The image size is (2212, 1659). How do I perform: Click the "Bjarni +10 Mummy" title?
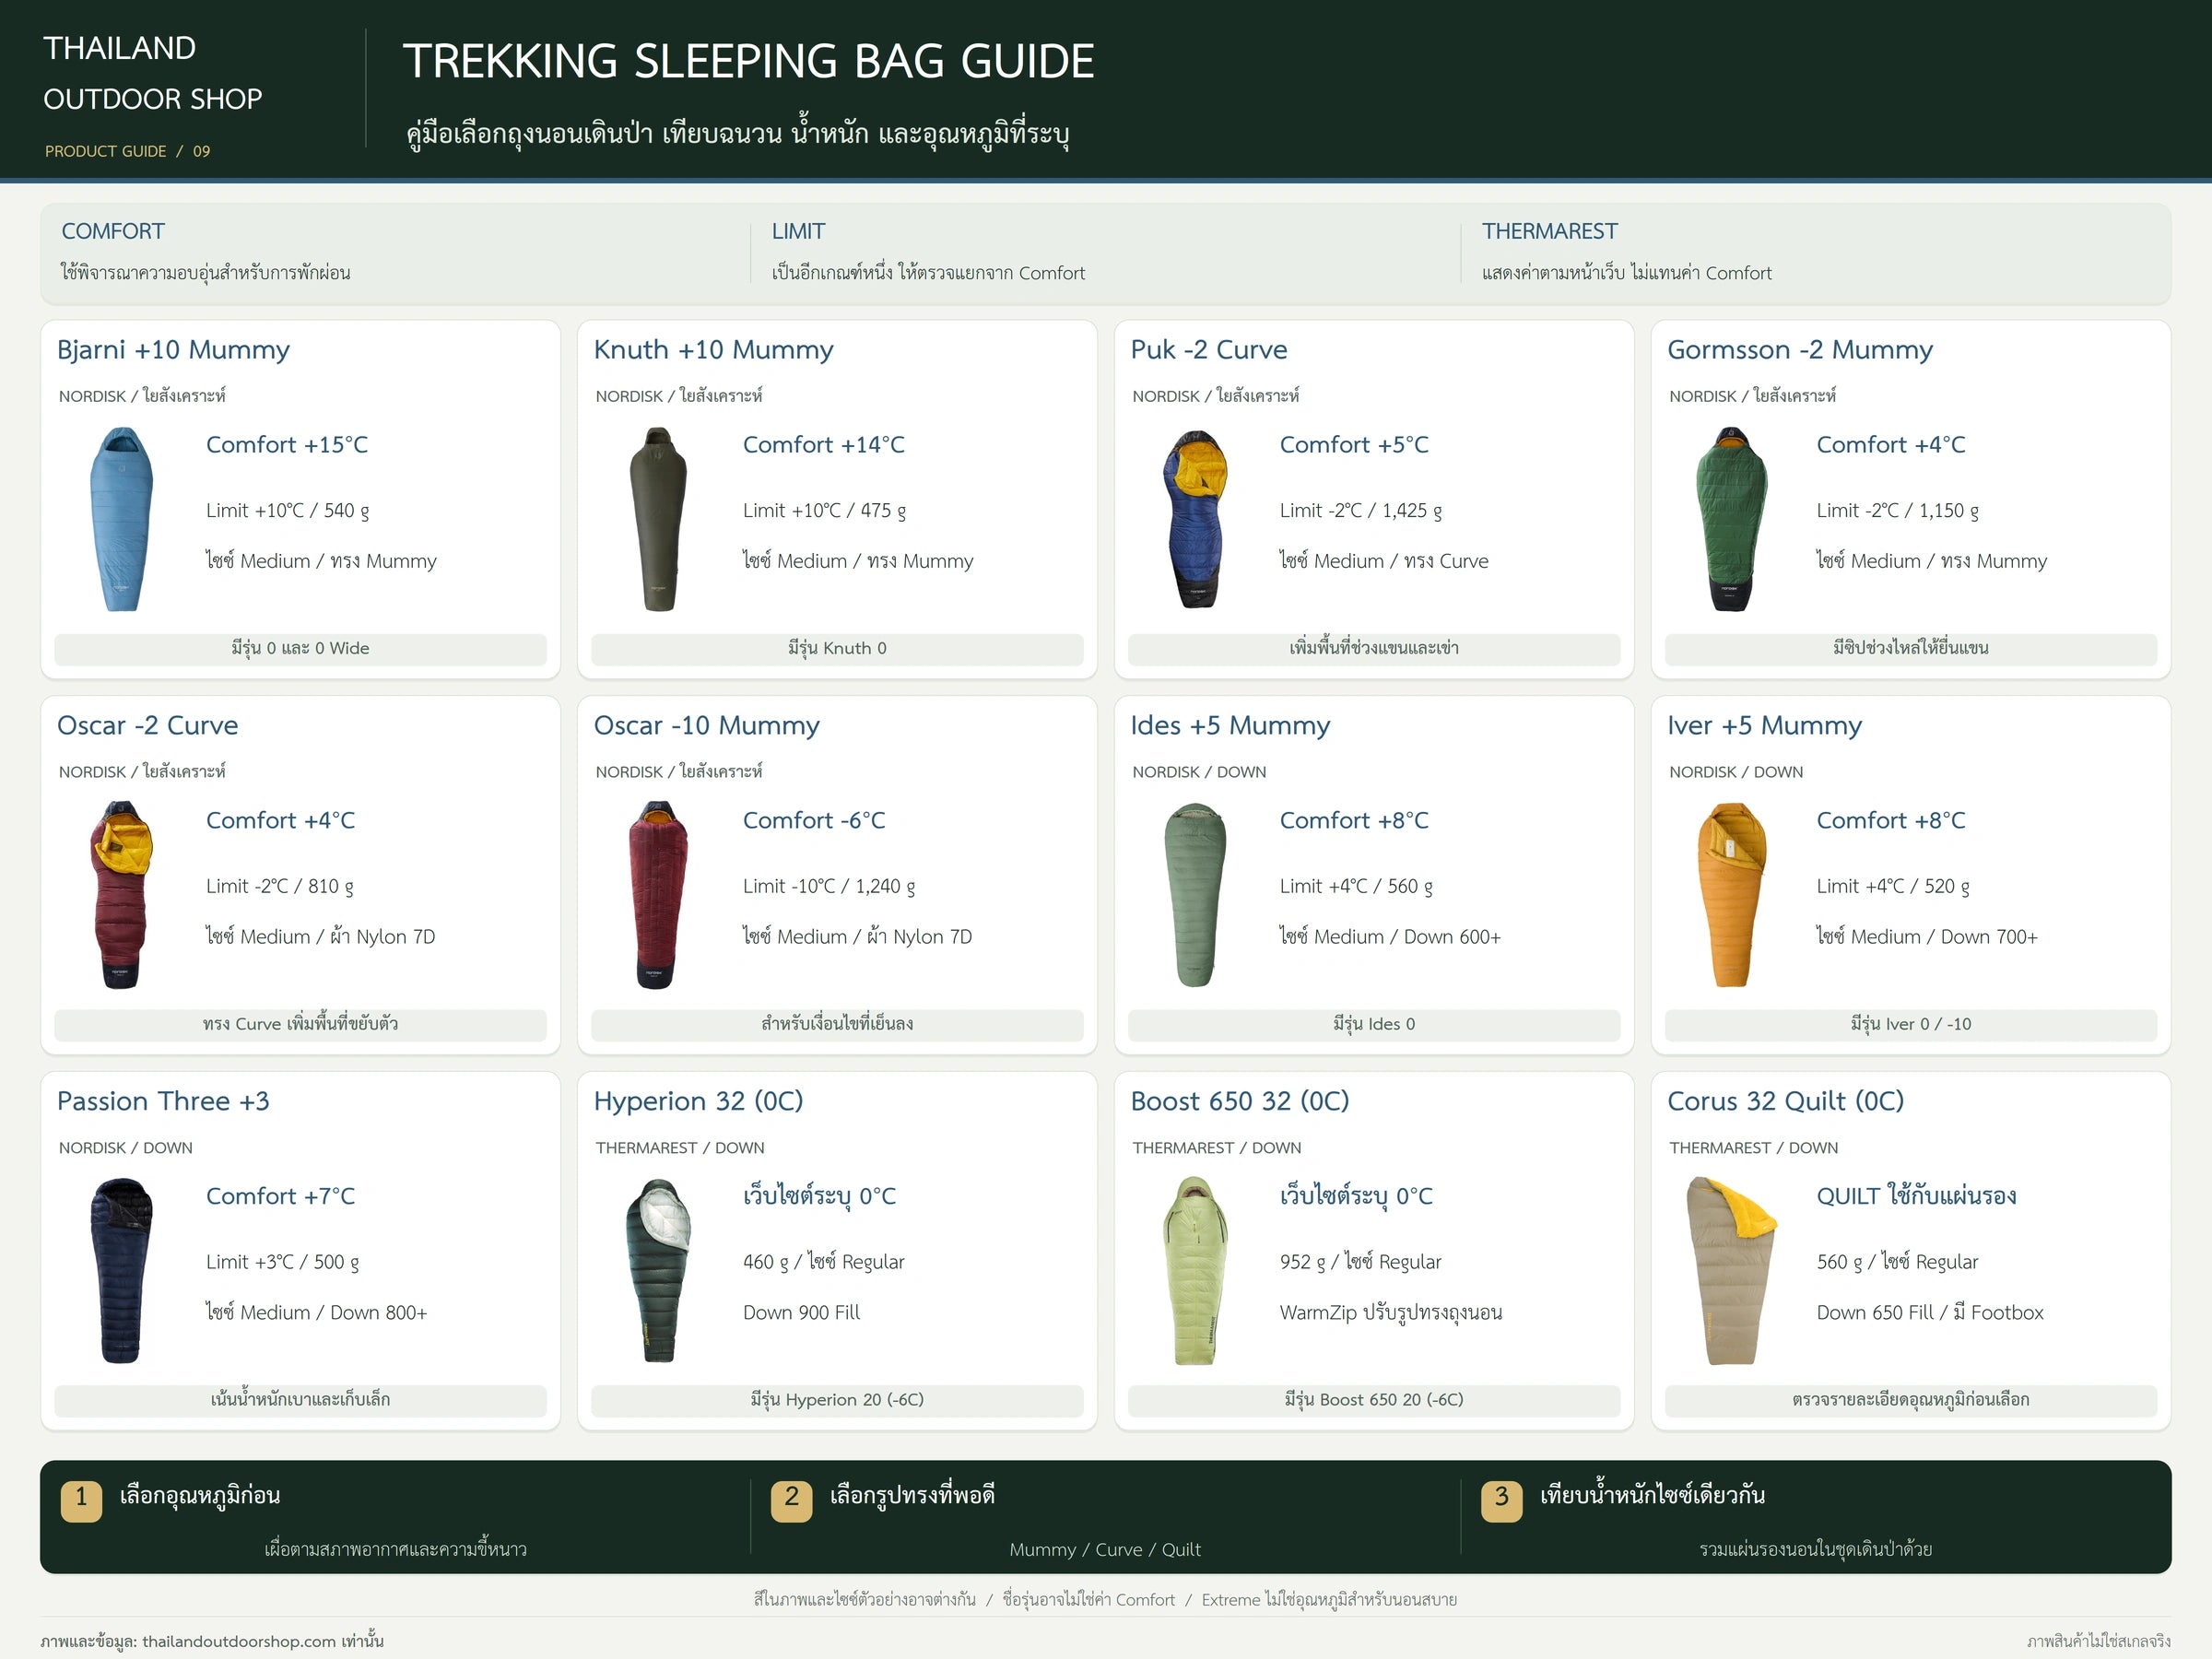[x=173, y=350]
